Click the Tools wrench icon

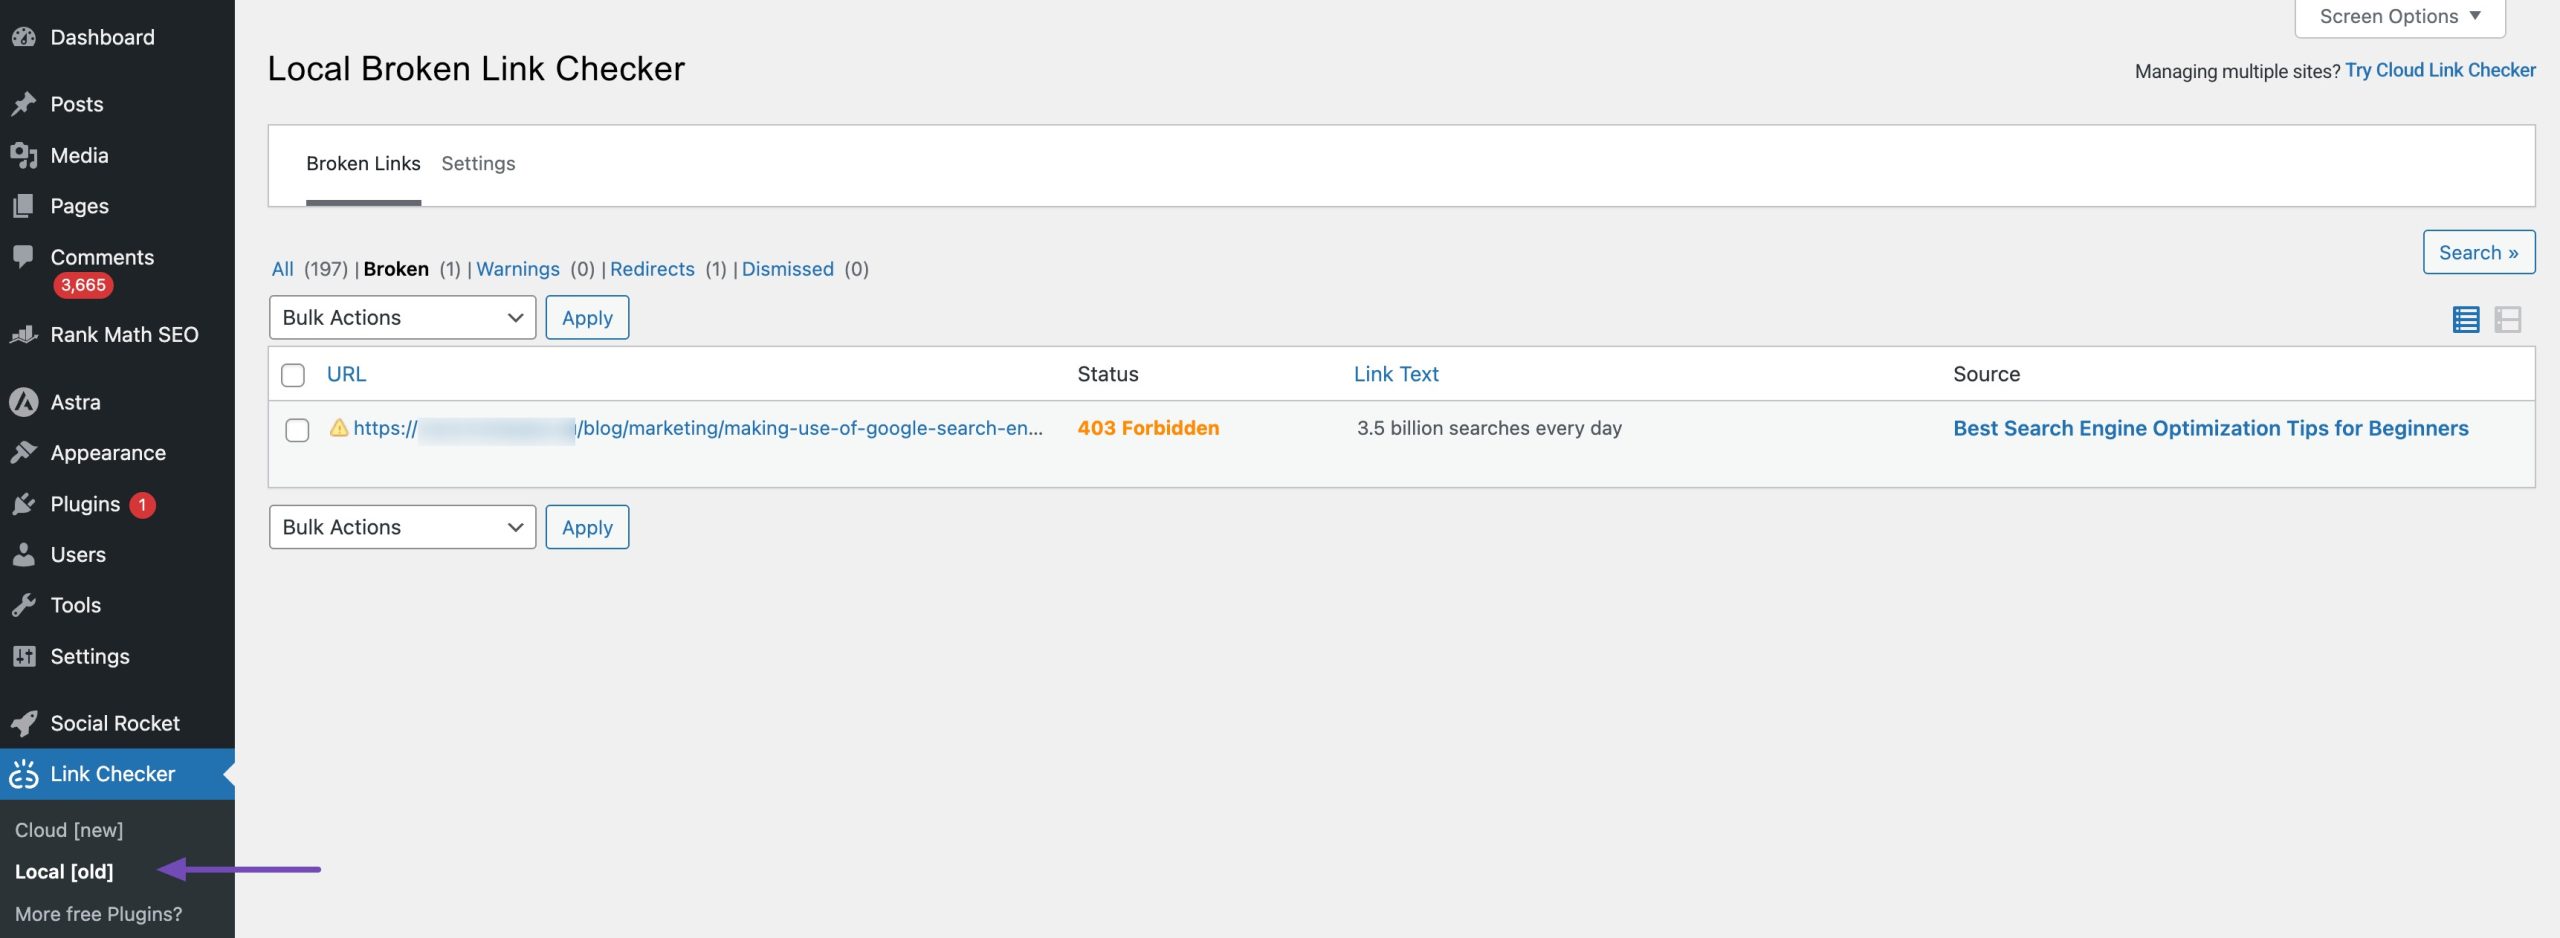(24, 605)
